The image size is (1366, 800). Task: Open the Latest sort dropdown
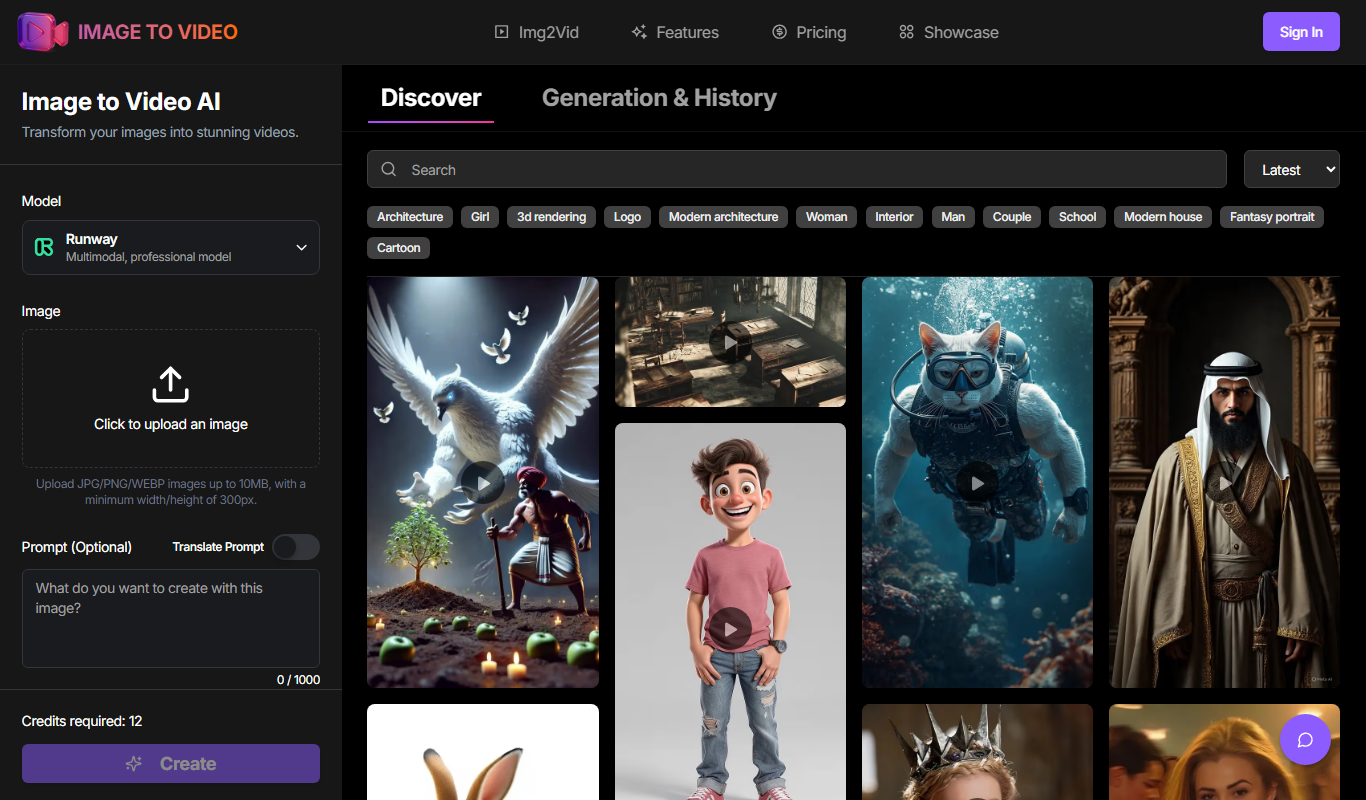click(x=1291, y=169)
